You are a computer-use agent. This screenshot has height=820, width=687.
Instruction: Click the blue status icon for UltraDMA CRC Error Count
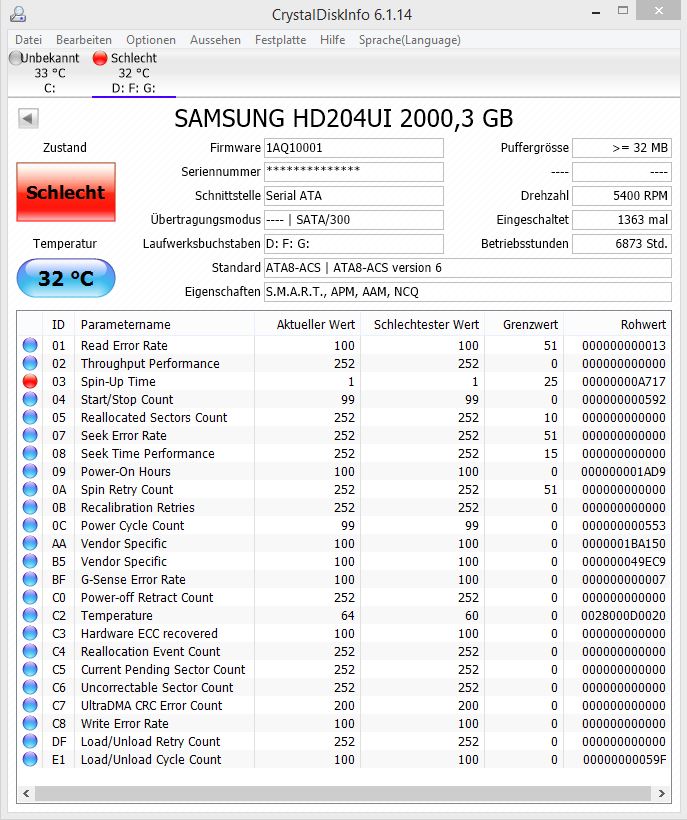point(30,705)
